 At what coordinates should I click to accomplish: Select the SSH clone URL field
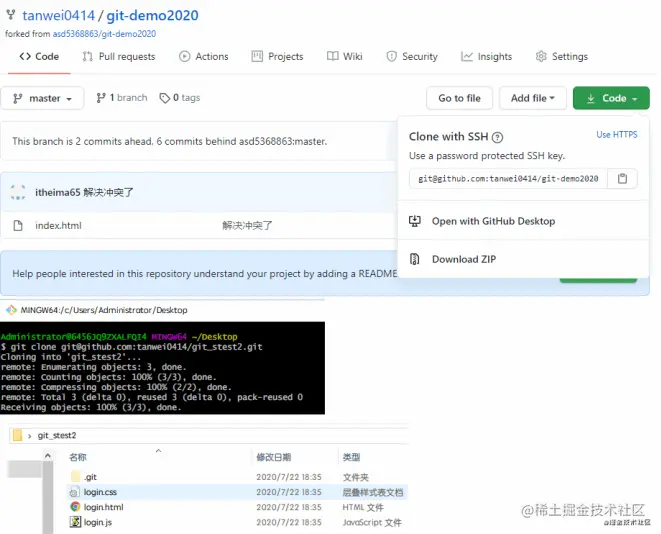(508, 179)
